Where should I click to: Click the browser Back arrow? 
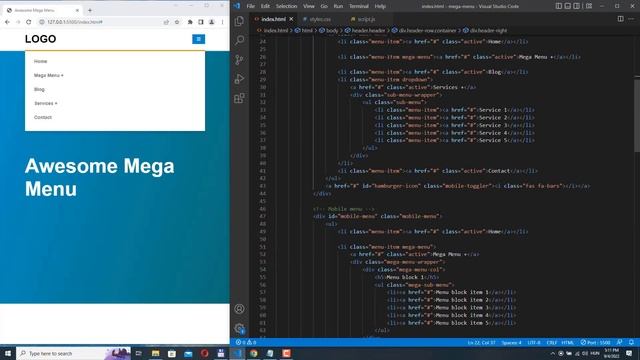click(7, 22)
